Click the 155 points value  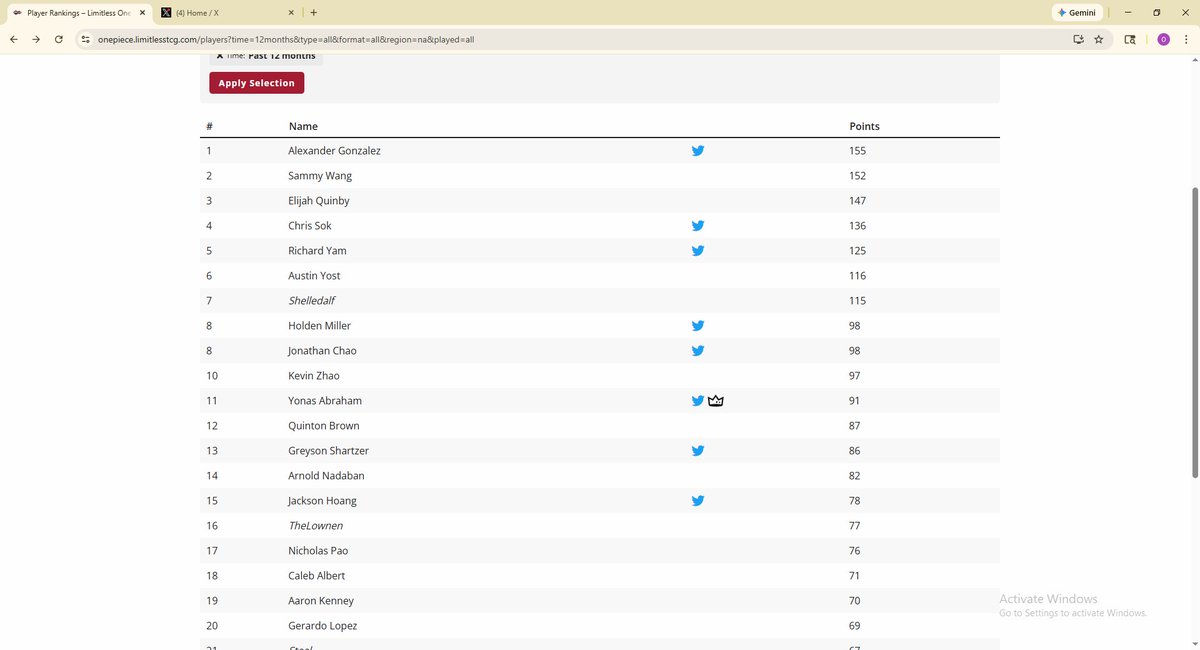[x=857, y=151]
